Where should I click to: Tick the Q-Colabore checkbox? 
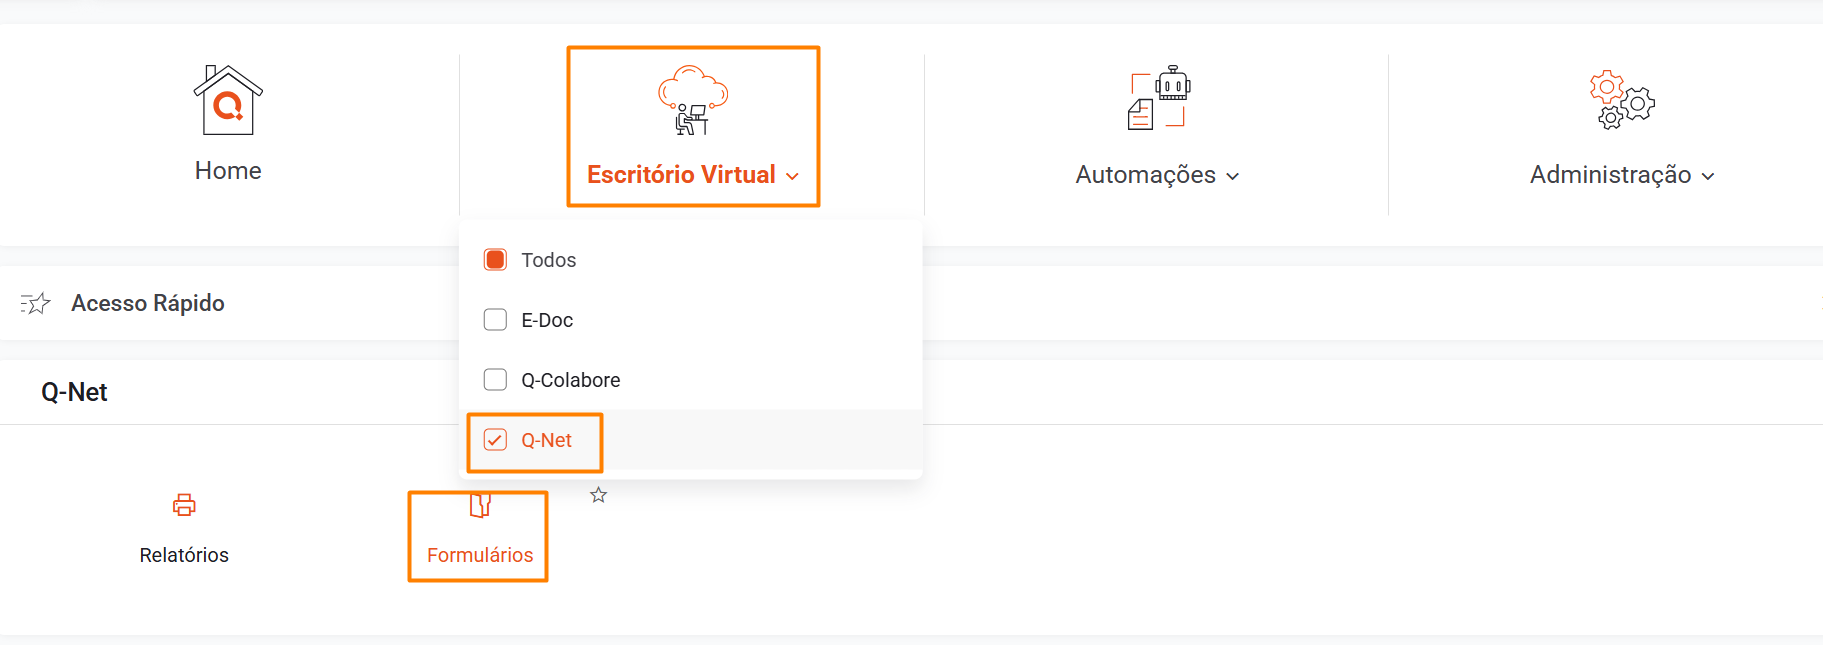pyautogui.click(x=495, y=380)
